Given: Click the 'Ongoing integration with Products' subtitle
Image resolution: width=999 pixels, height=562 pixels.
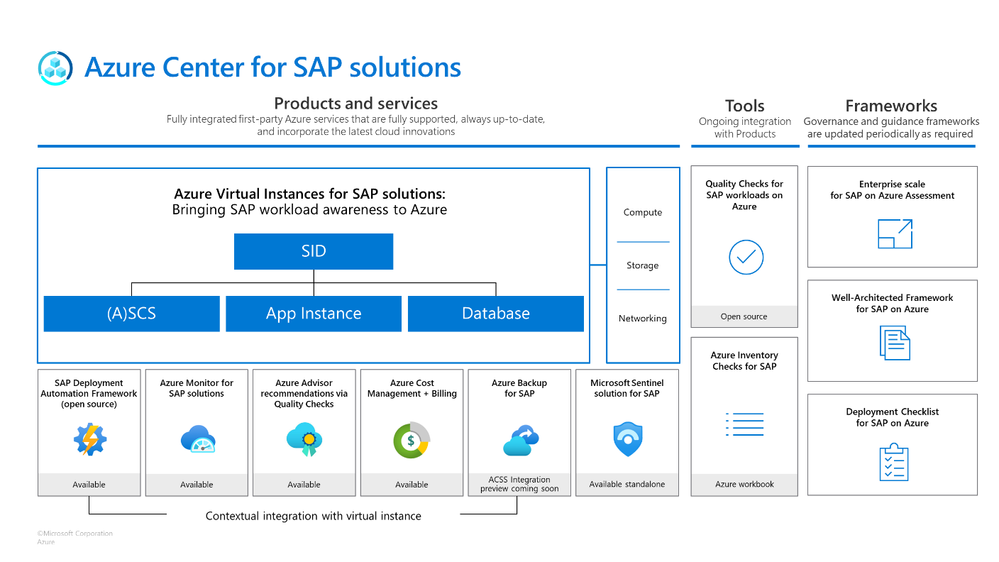Looking at the screenshot, I should click(x=745, y=127).
